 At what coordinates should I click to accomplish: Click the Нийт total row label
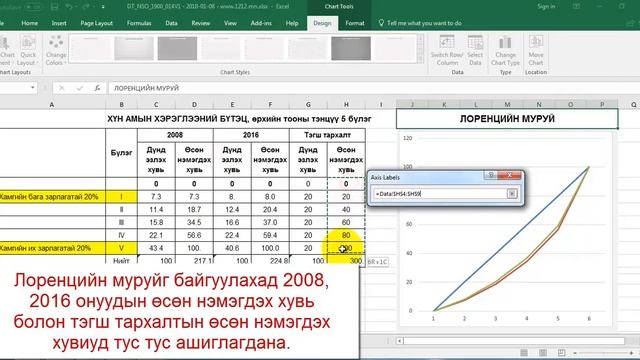121,260
